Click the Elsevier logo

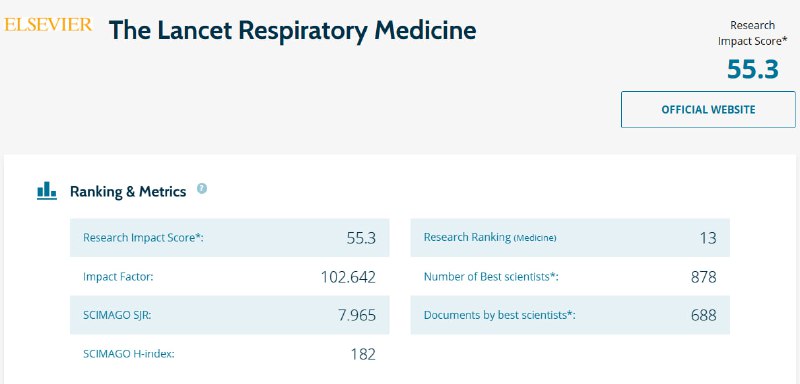[x=48, y=24]
